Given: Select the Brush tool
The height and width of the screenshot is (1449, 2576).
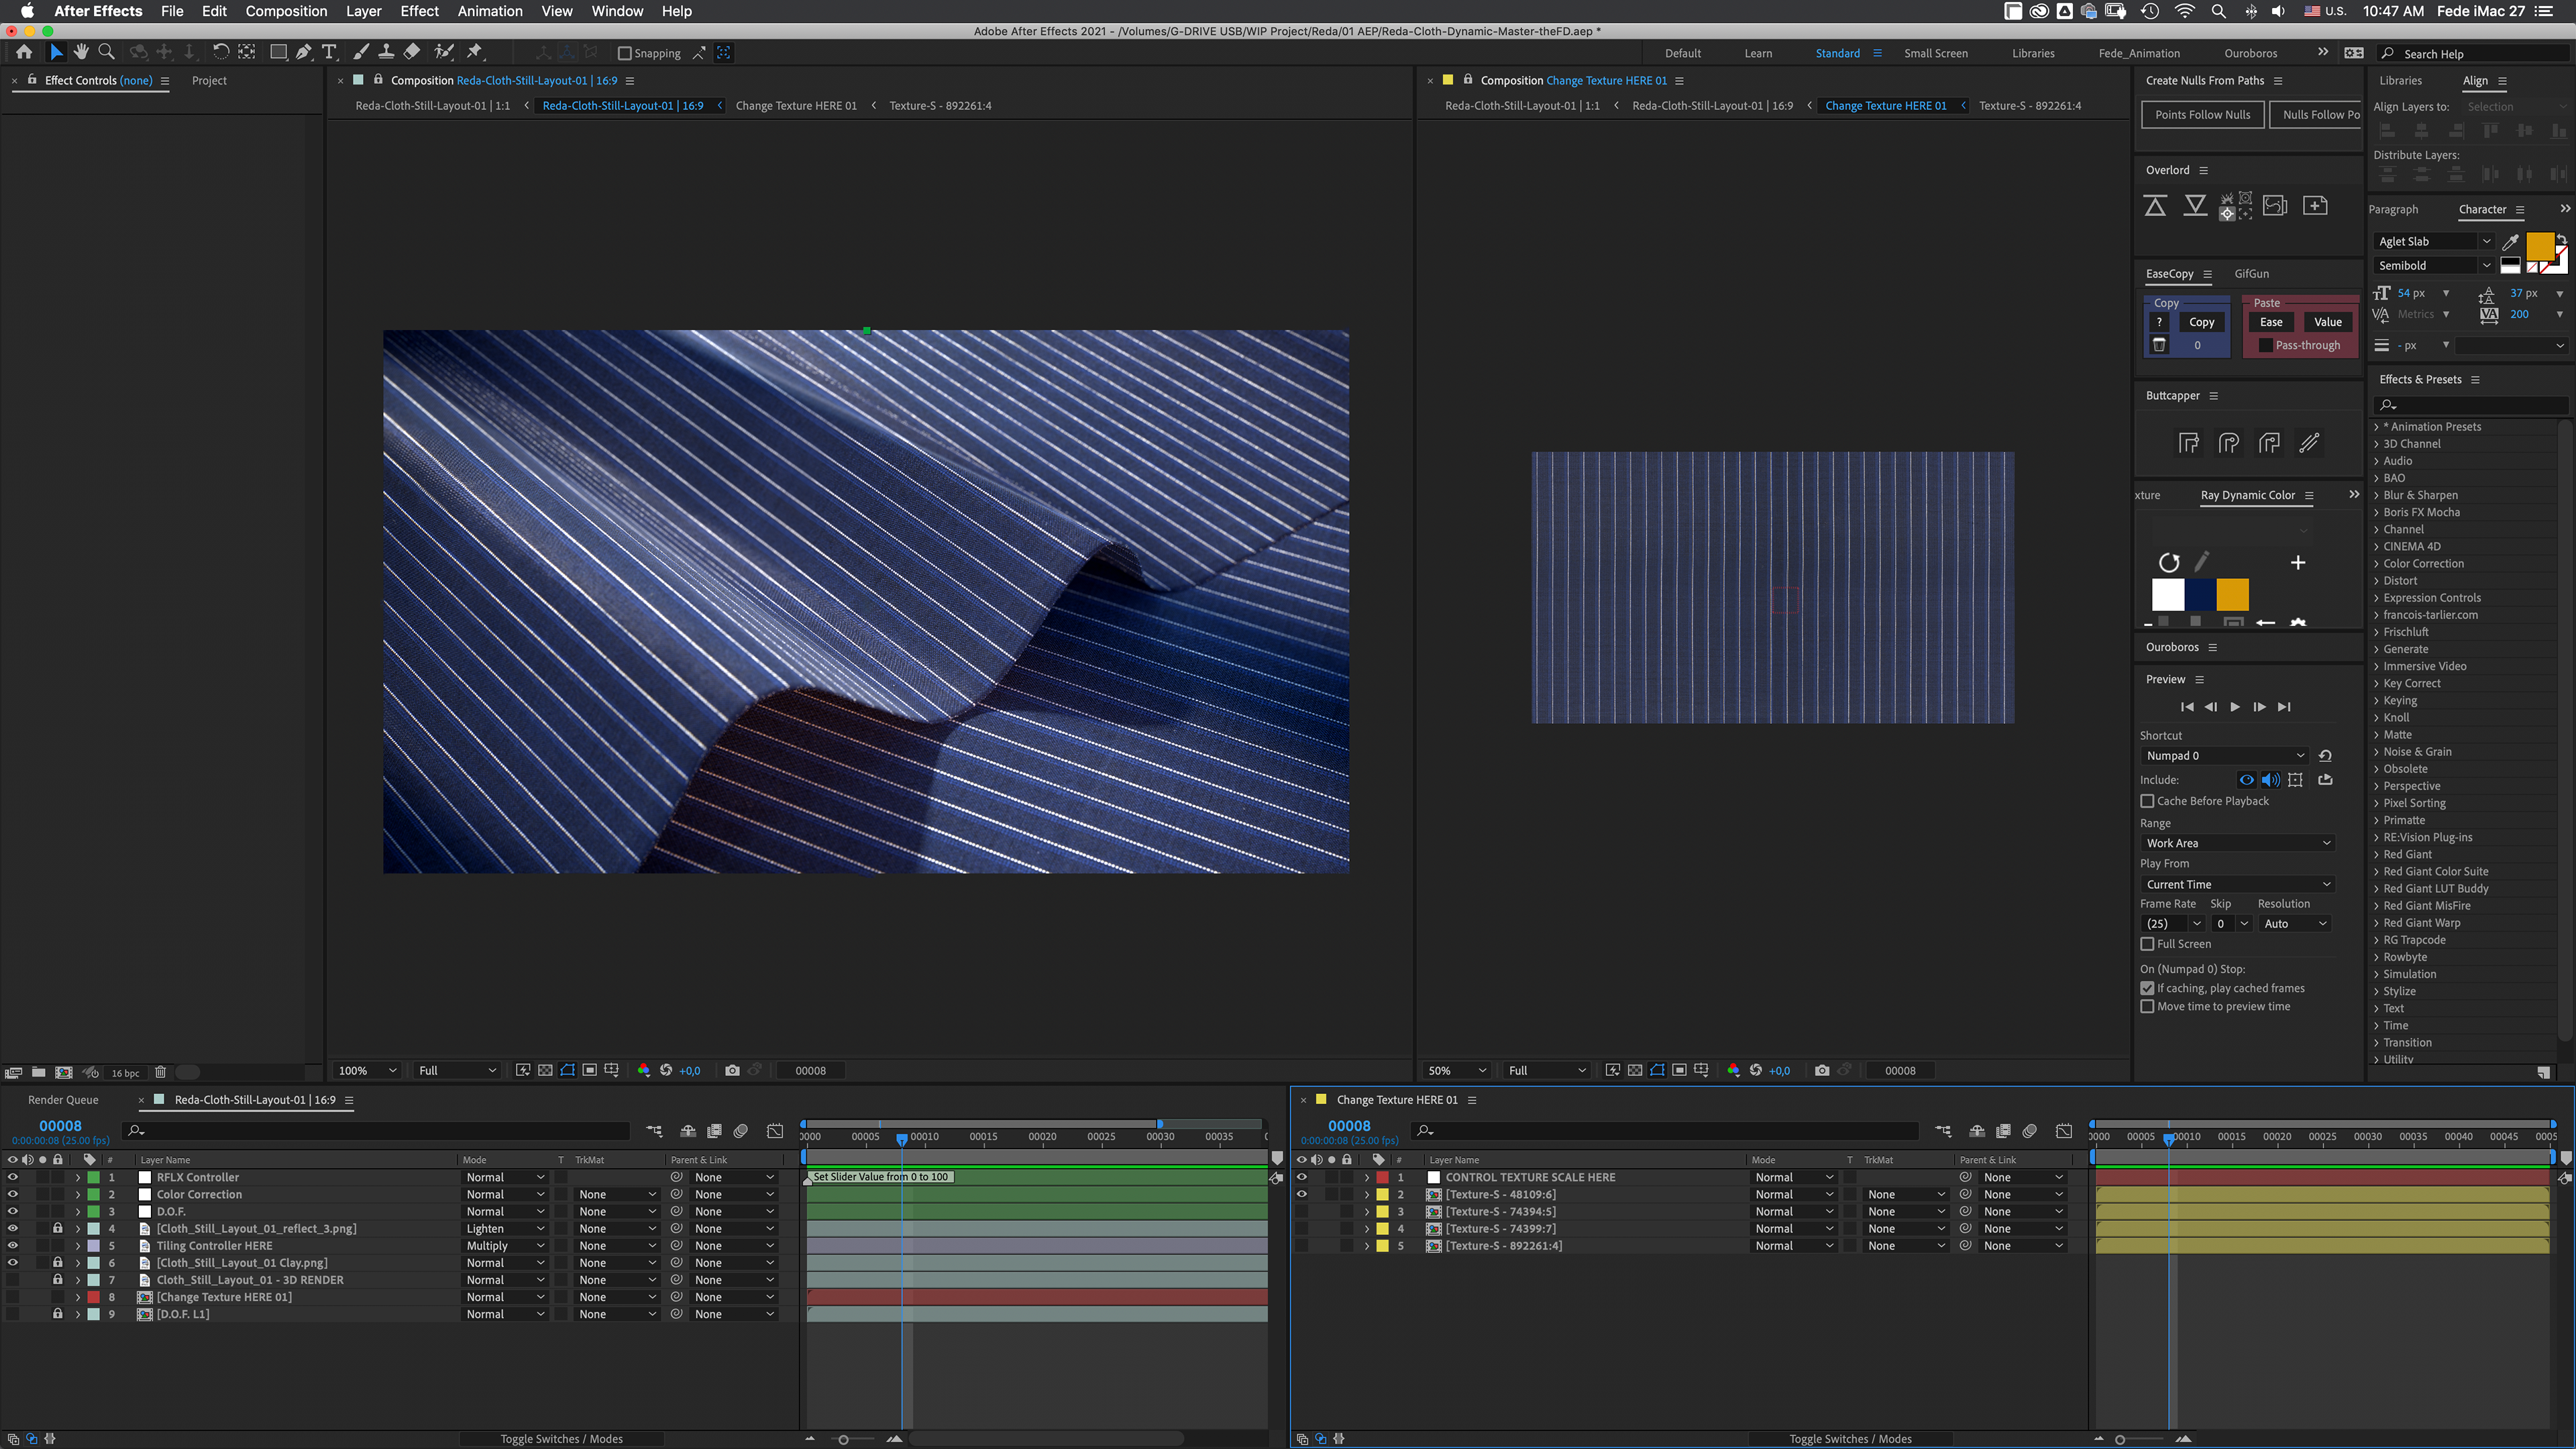Looking at the screenshot, I should tap(361, 52).
